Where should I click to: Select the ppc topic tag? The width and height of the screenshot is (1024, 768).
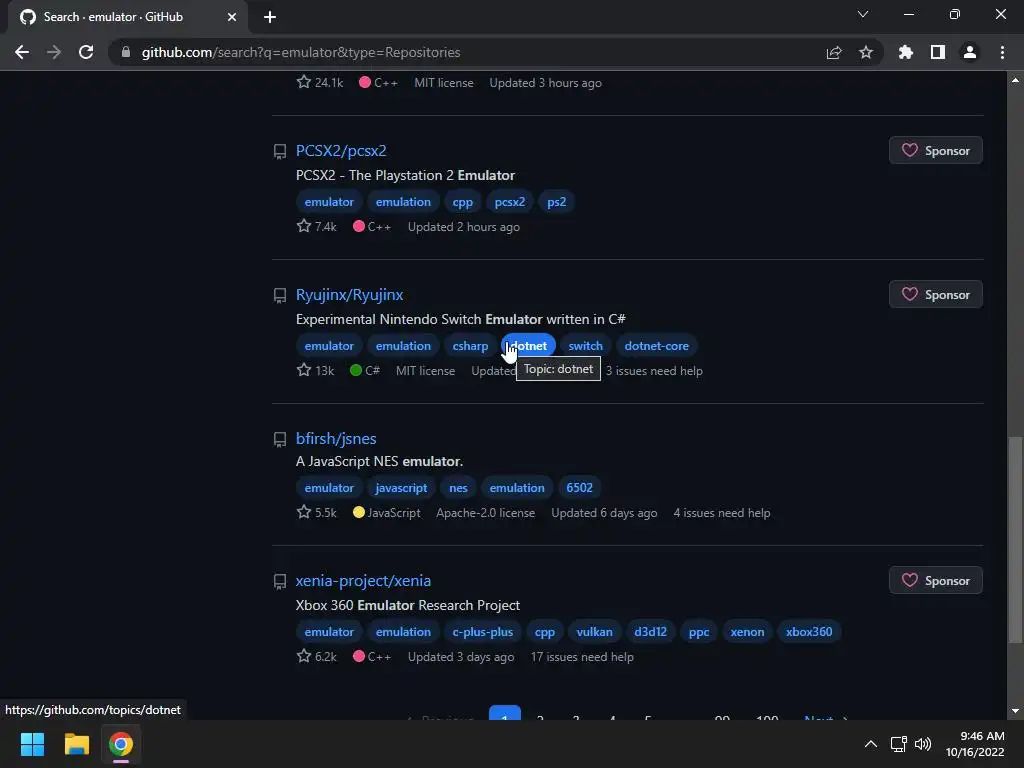(699, 632)
